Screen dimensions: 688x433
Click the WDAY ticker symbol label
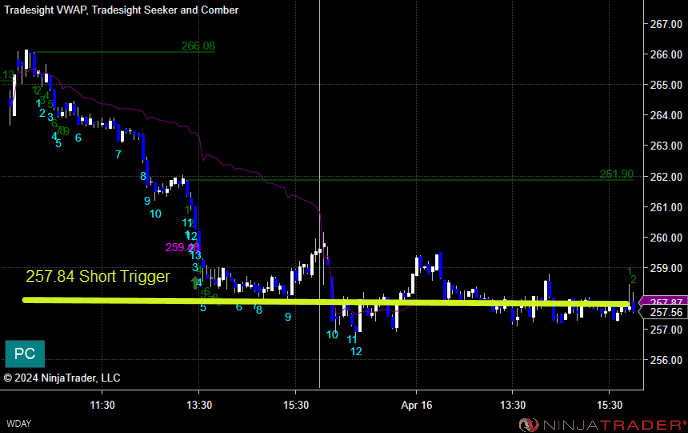pyautogui.click(x=19, y=424)
